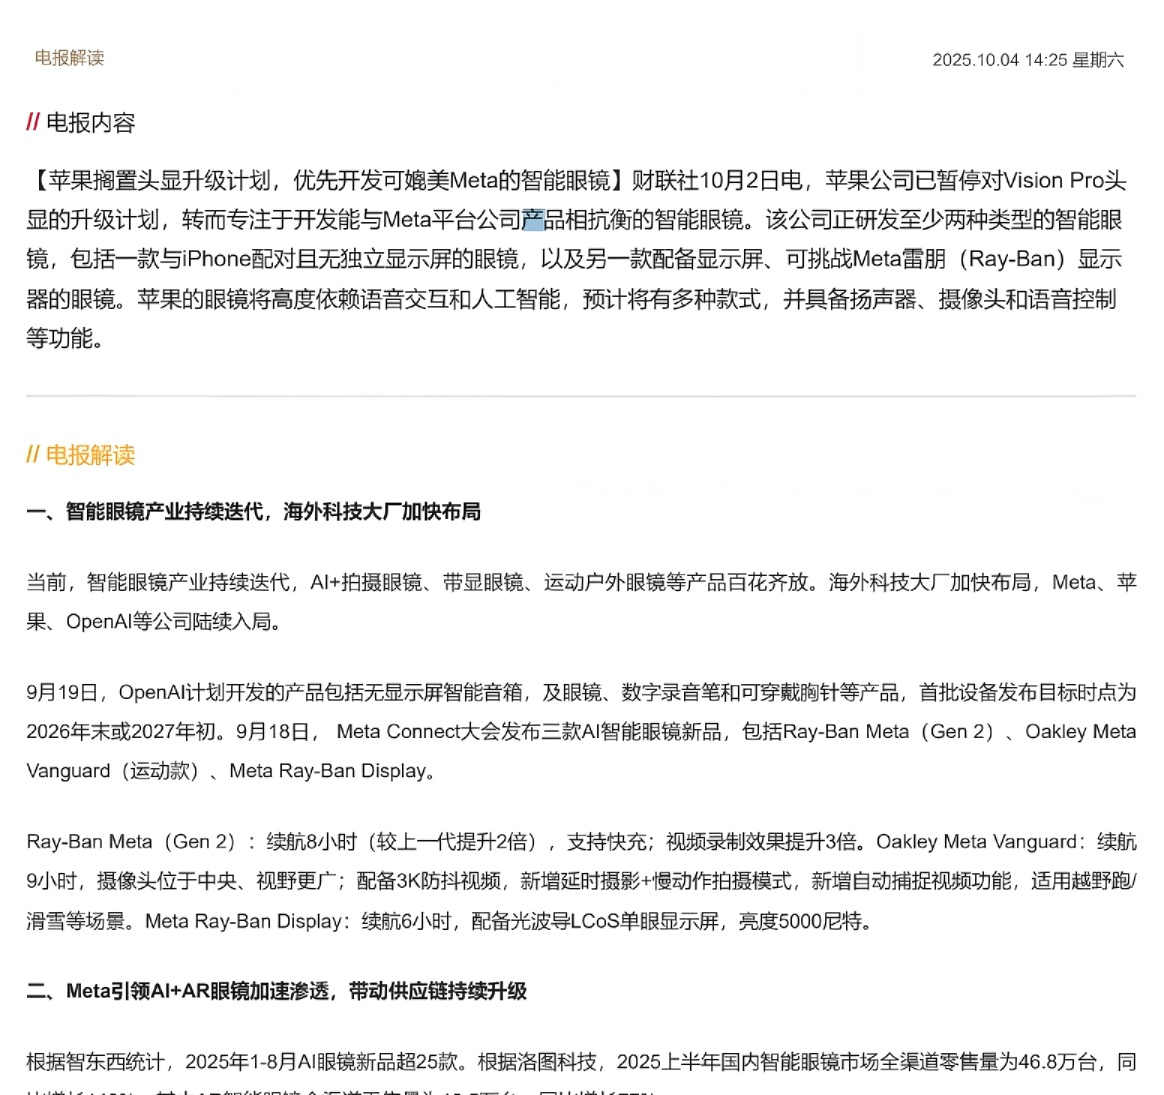1164x1095 pixels.
Task: Click the red double-slash icon beside 电报内容
Action: [x=33, y=122]
